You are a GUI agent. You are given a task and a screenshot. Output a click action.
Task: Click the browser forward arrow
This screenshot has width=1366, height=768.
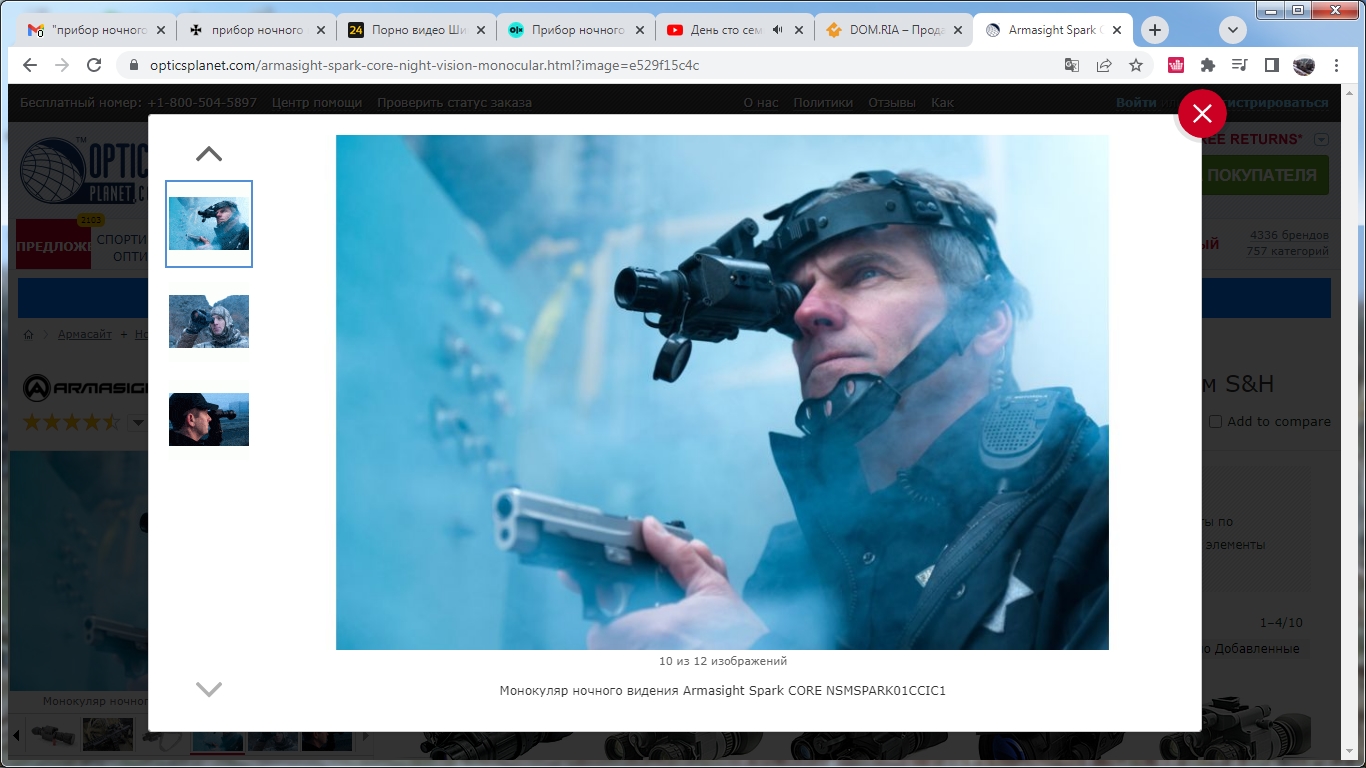(62, 65)
